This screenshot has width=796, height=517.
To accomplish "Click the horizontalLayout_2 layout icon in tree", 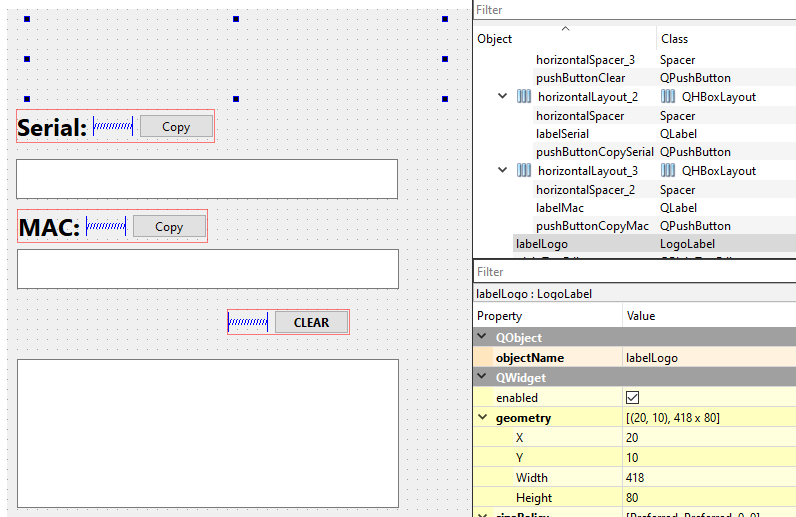I will (x=524, y=97).
